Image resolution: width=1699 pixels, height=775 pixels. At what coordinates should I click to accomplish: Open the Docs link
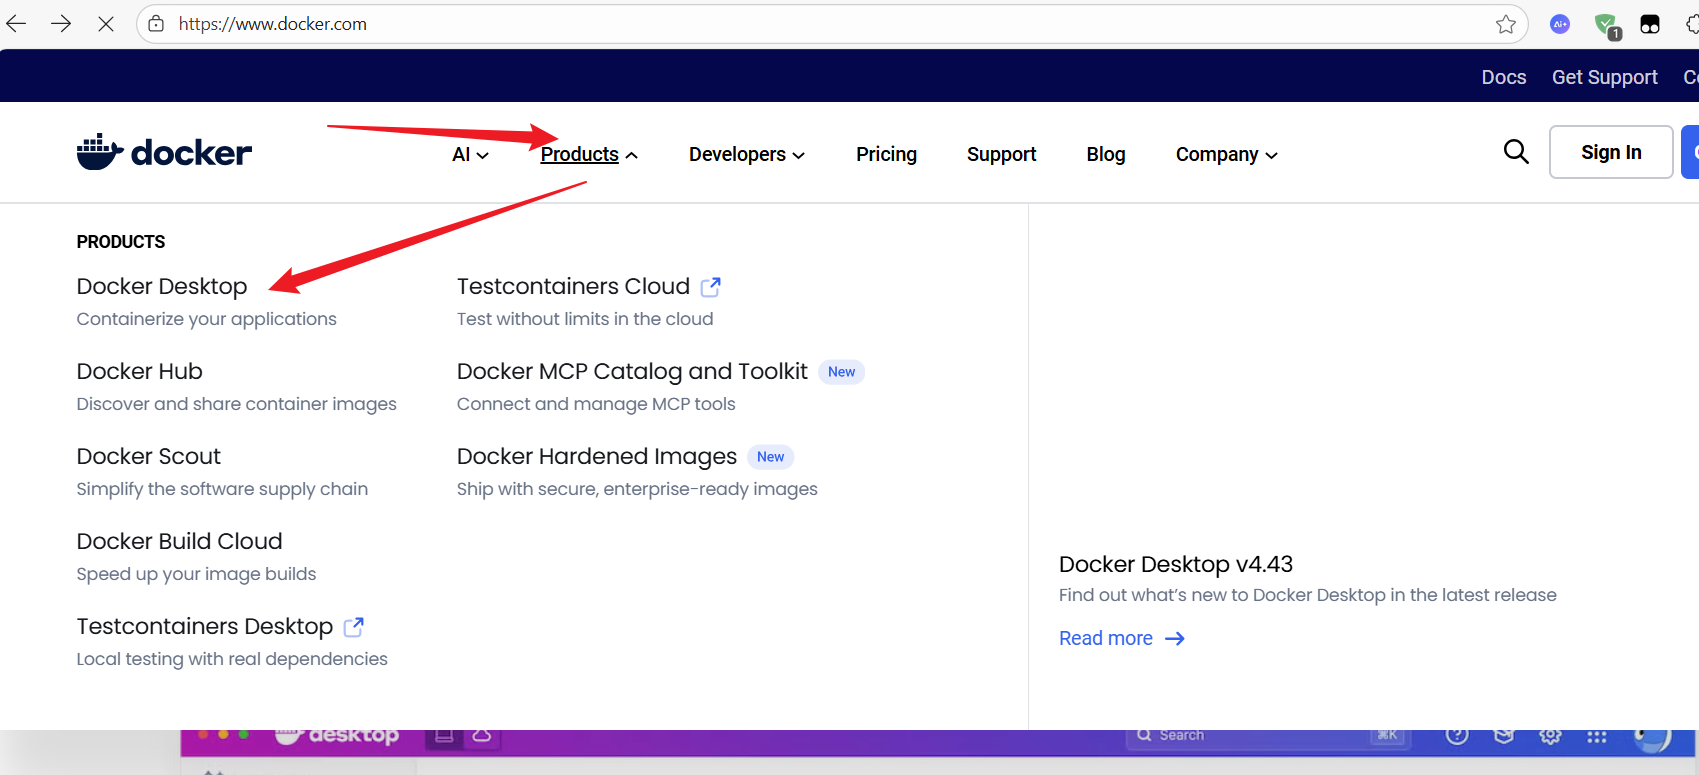coord(1504,77)
